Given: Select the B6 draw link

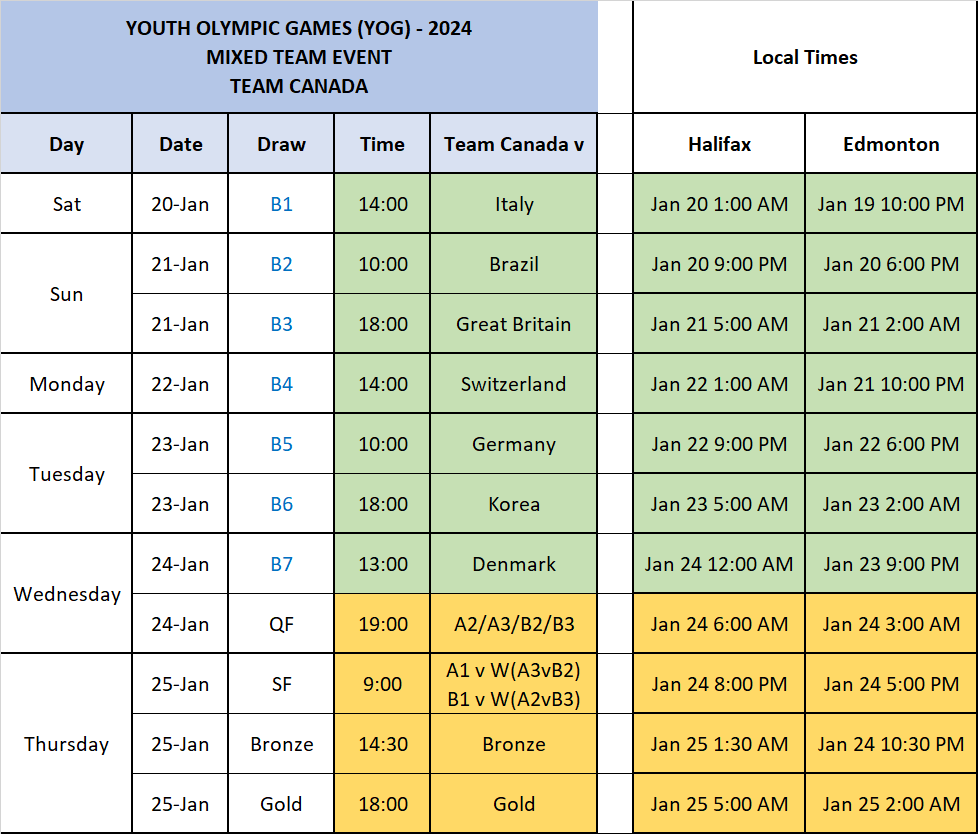Looking at the screenshot, I should [281, 504].
